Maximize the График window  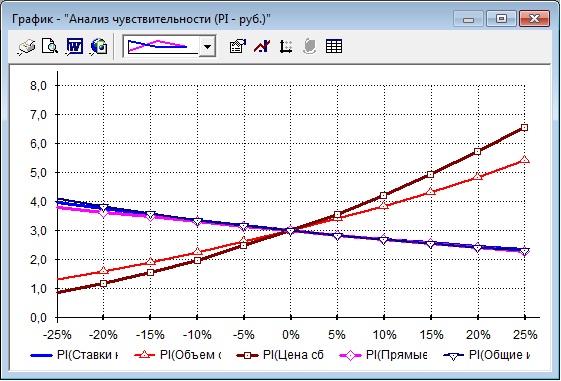pyautogui.click(x=501, y=19)
